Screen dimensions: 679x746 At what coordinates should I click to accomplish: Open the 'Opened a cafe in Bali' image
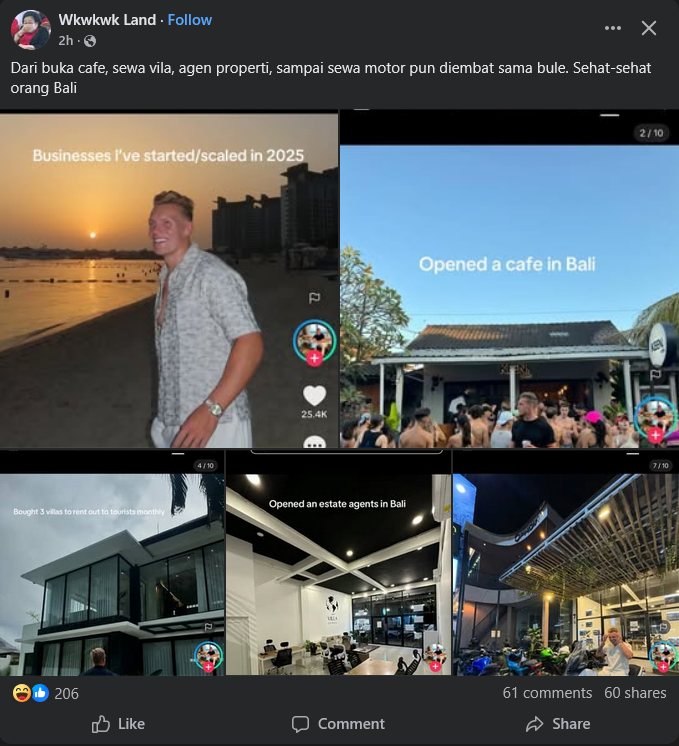tap(510, 280)
